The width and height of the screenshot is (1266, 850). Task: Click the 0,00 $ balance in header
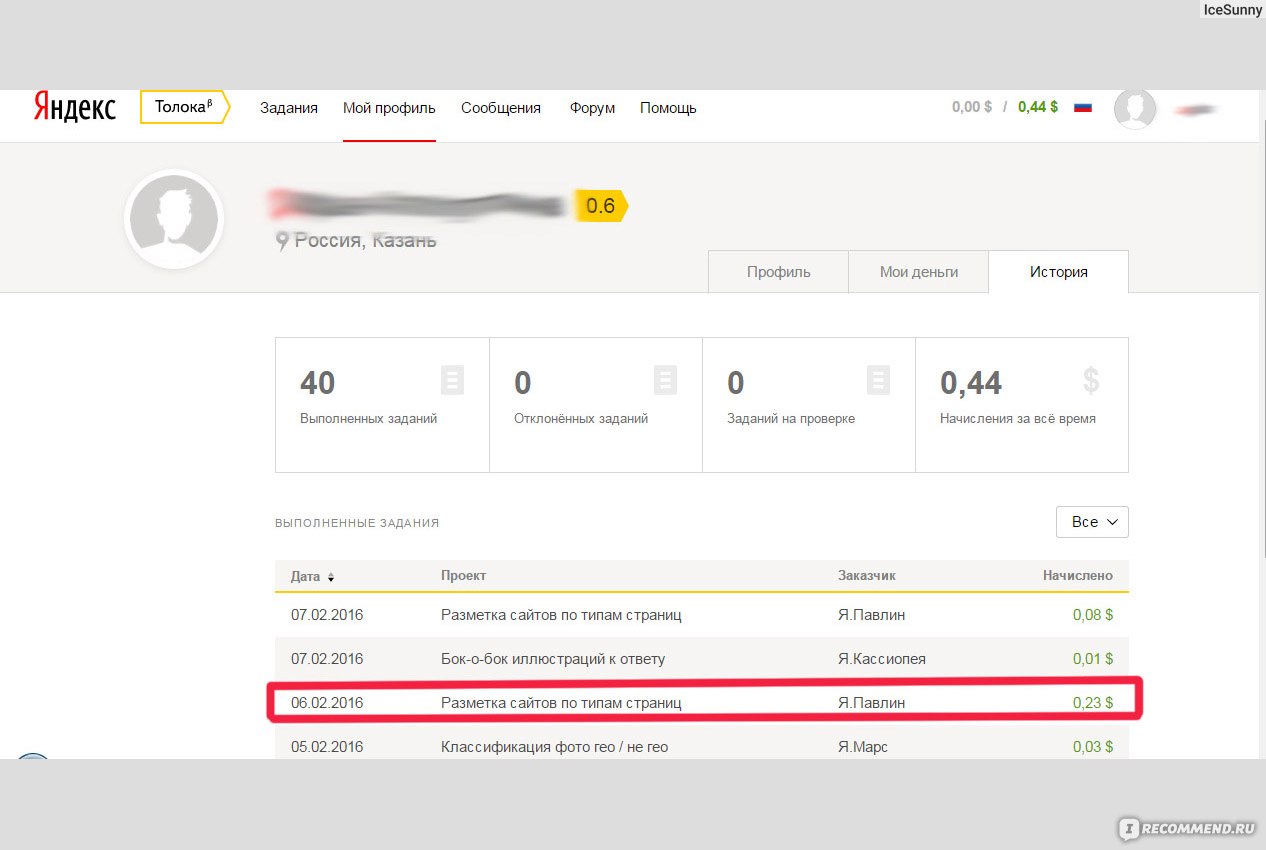pyautogui.click(x=973, y=107)
